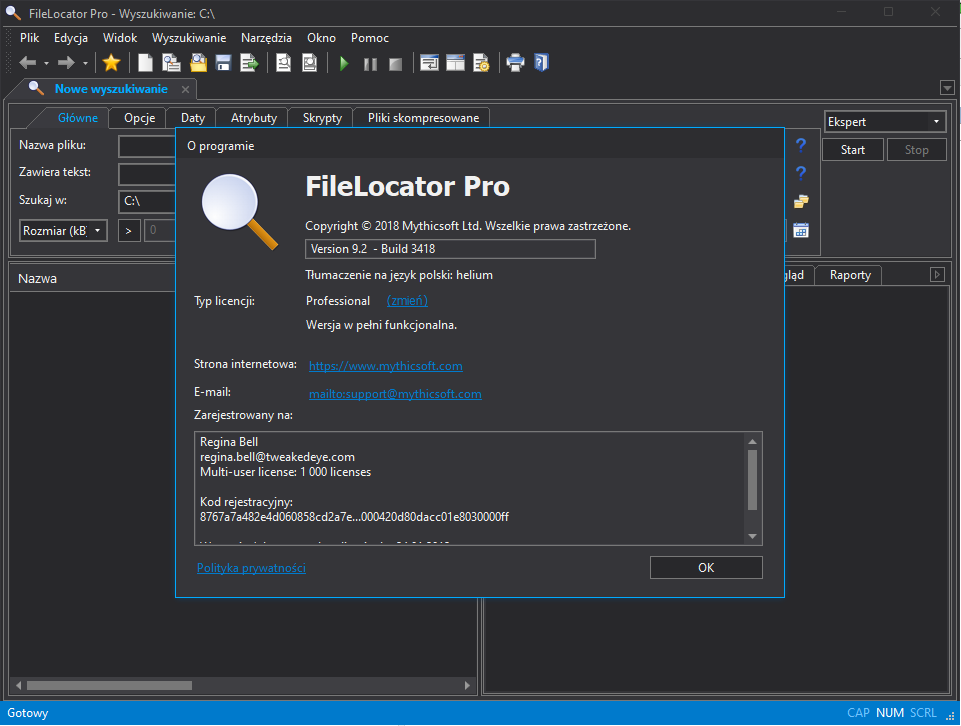The image size is (961, 726).
Task: Click the Stop search button
Action: pos(916,149)
